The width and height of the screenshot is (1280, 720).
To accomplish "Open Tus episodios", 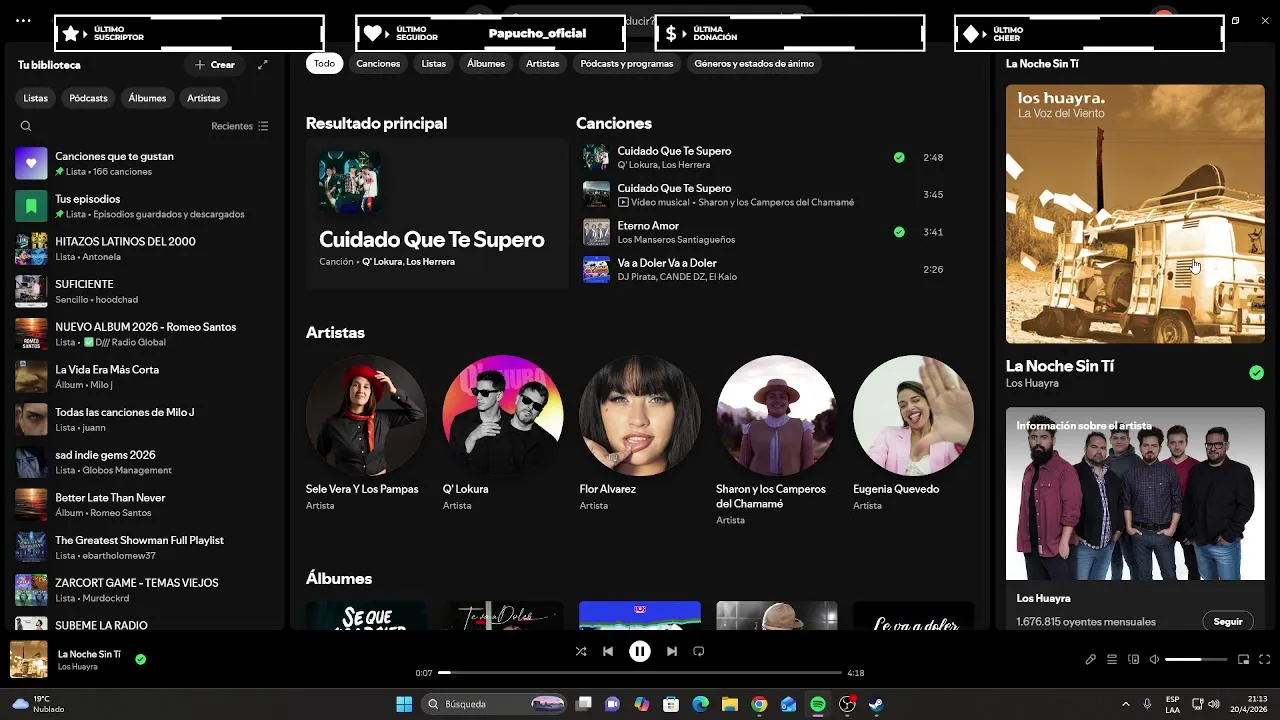I will click(x=145, y=206).
